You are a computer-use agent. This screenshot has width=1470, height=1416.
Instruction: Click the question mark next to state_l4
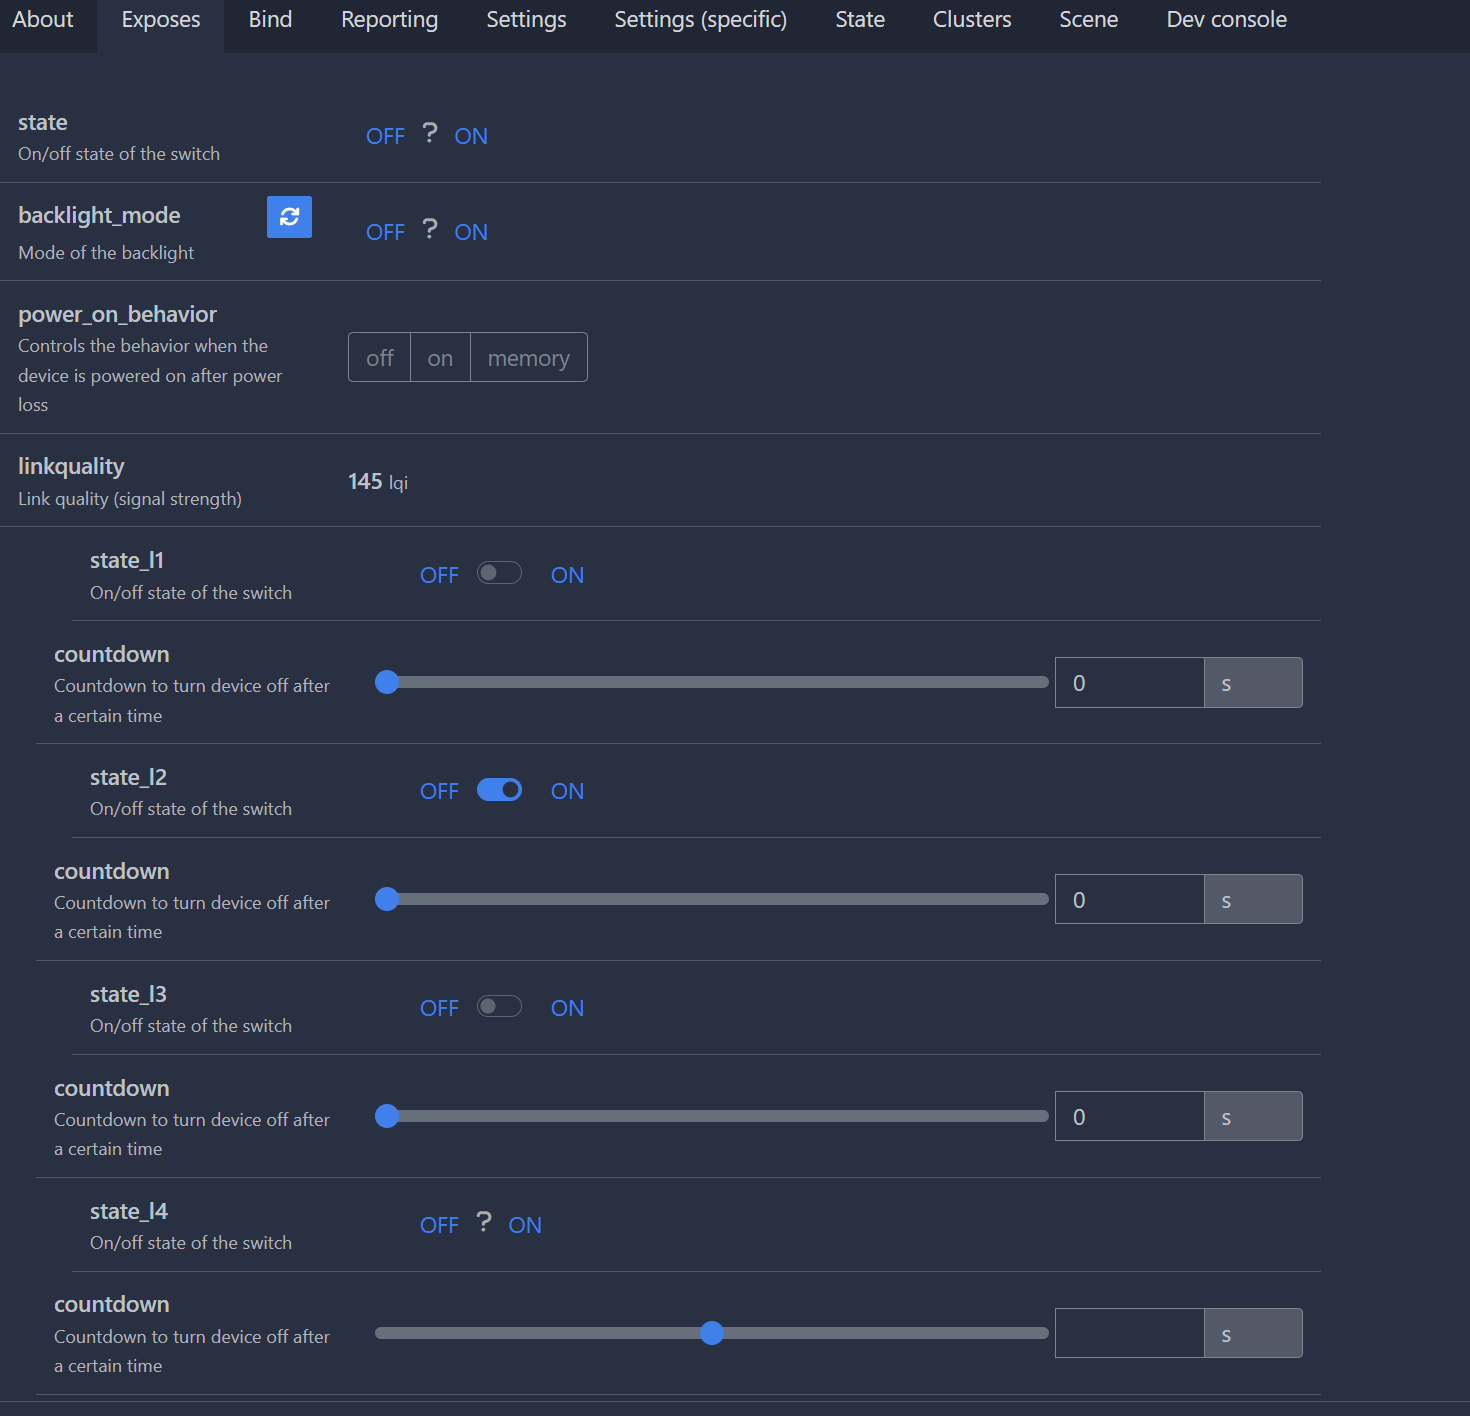coord(483,1222)
